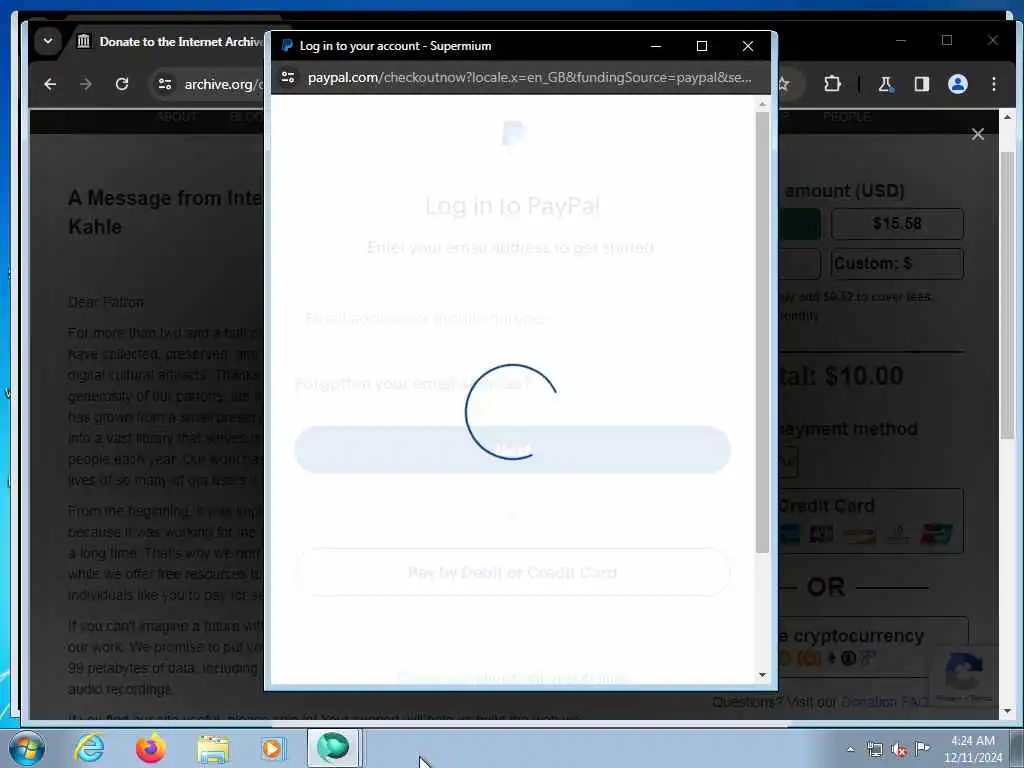Click the email address field in PayPal login

(x=512, y=319)
